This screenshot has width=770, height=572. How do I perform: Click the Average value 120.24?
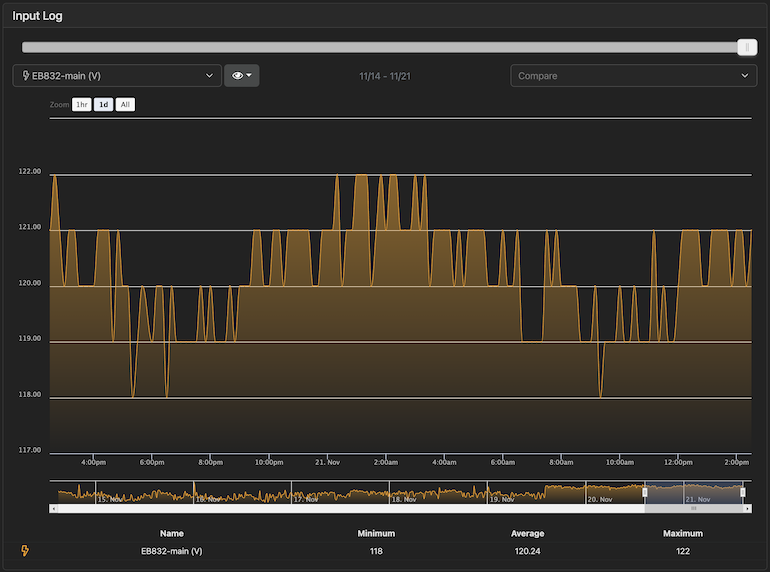[x=527, y=551]
